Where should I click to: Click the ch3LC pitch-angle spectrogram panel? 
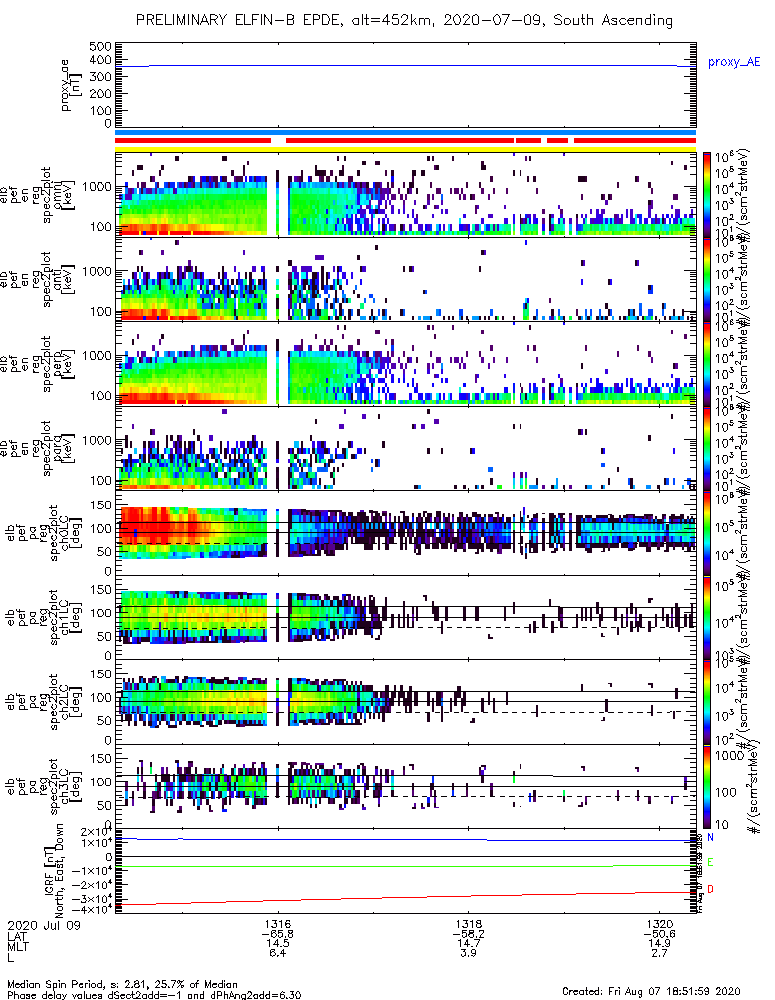(x=406, y=786)
